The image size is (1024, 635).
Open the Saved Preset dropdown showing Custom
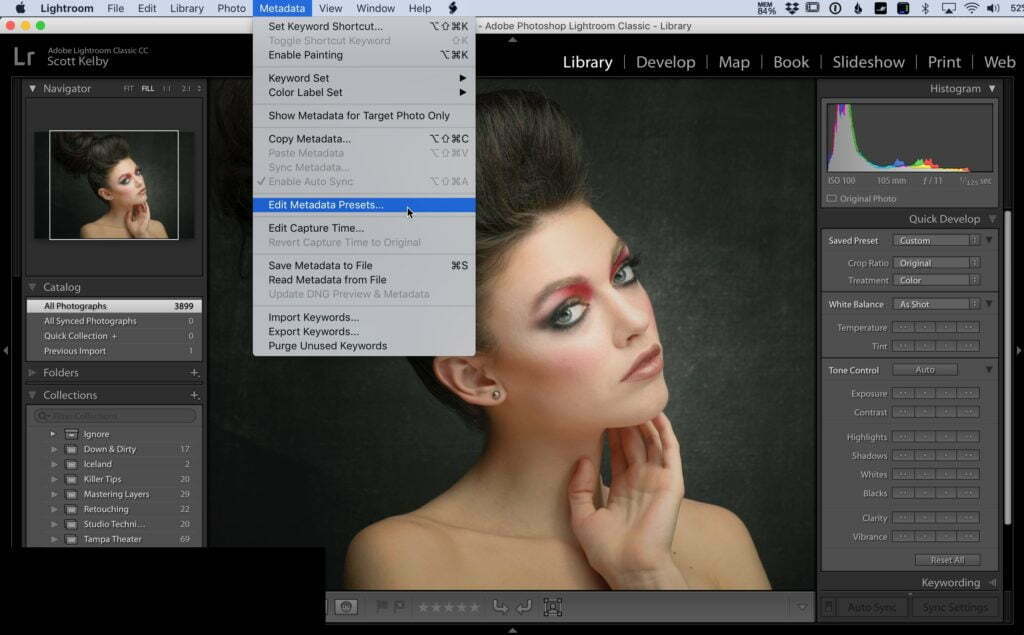coord(936,240)
